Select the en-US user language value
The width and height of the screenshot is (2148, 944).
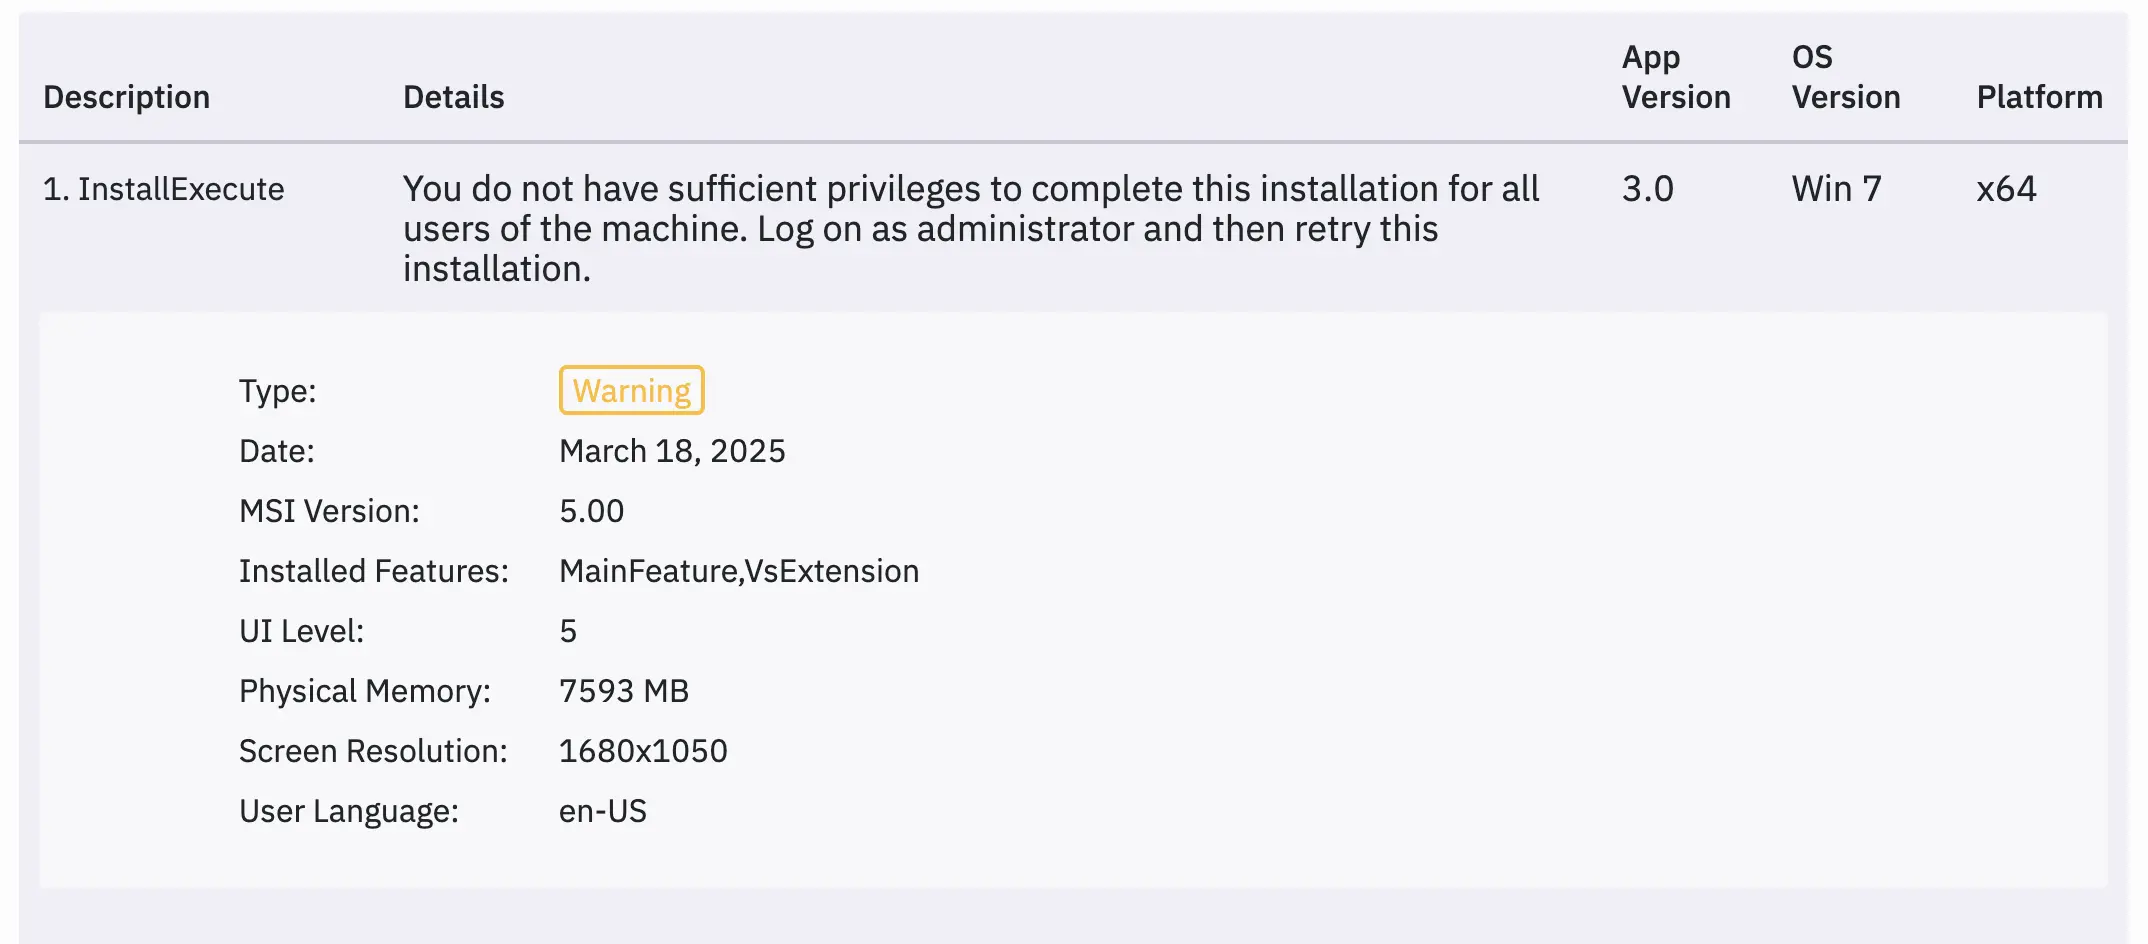tap(603, 811)
